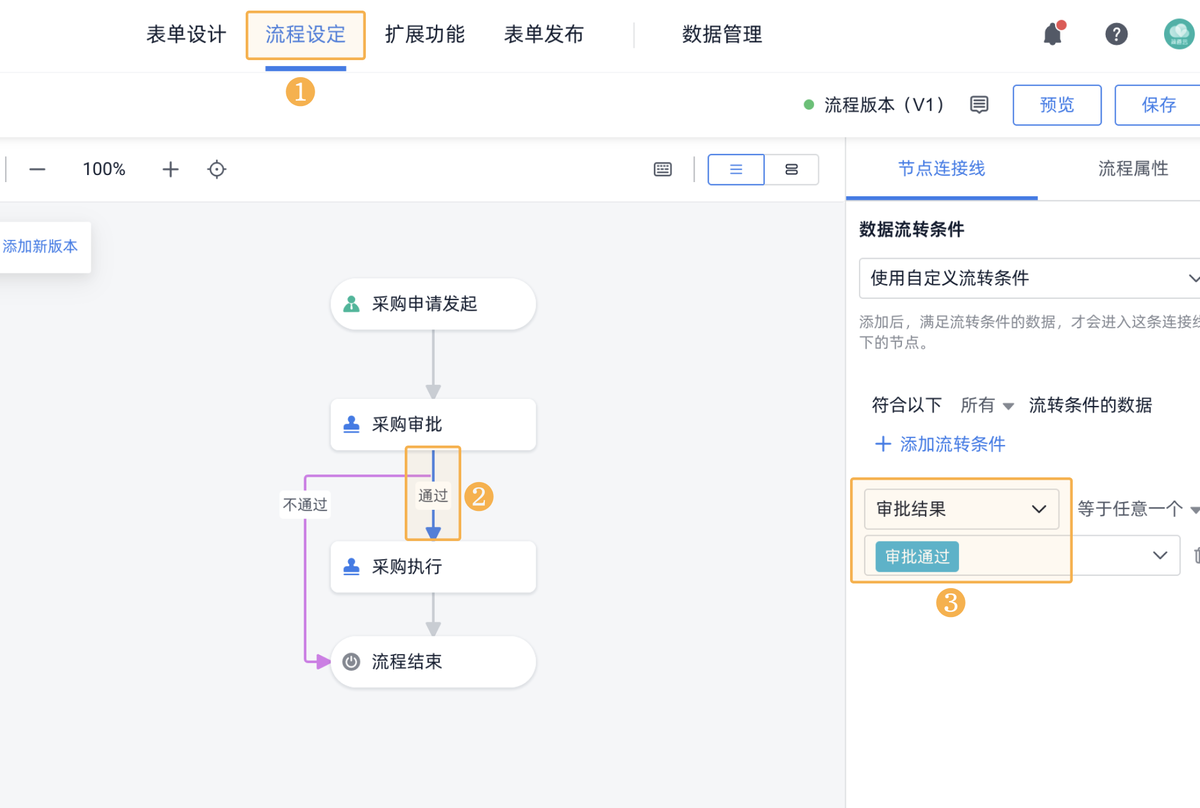Open the help question mark icon
The width and height of the screenshot is (1200, 808).
pos(1116,35)
